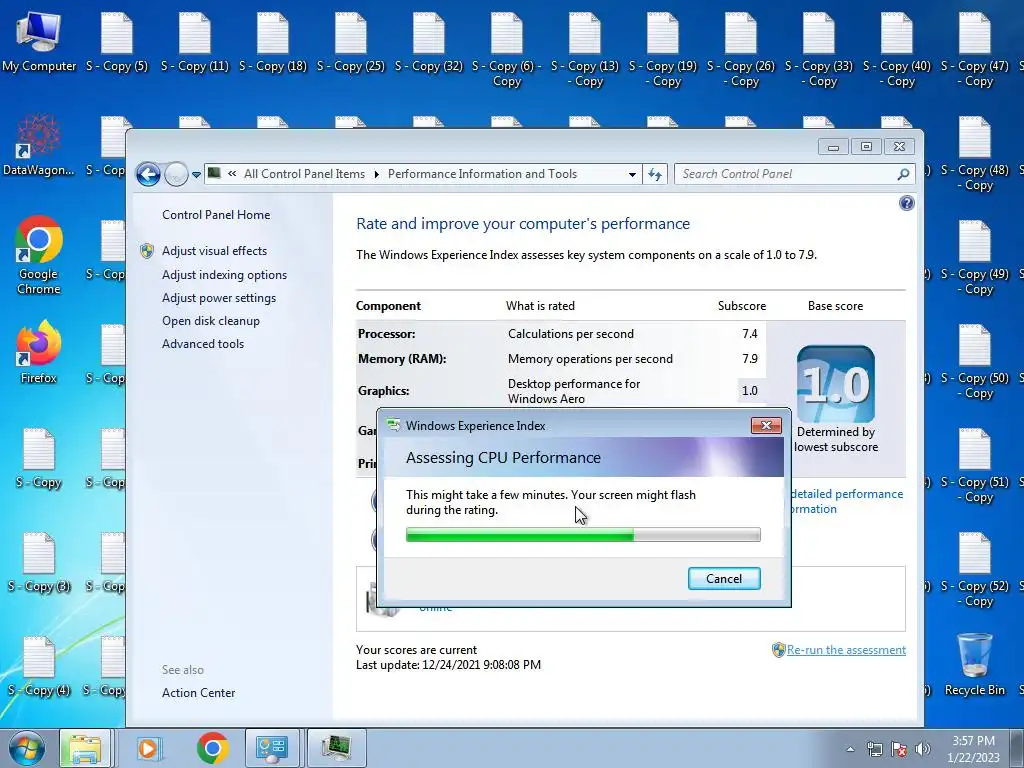Open the Recycle Bin icon

974,665
